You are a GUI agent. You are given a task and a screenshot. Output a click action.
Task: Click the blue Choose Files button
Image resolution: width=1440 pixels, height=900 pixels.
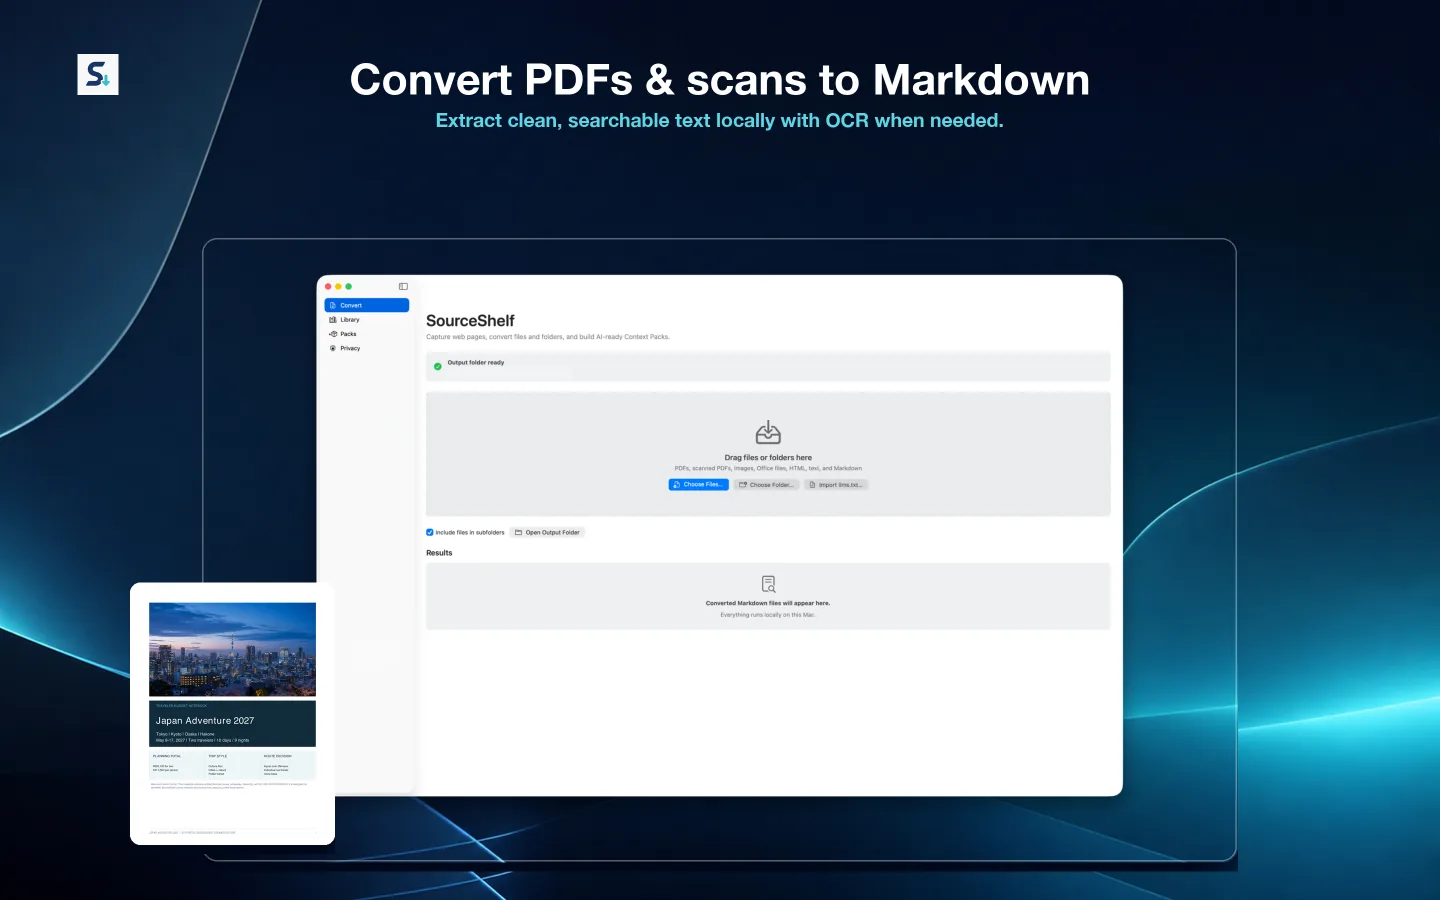[x=698, y=484]
